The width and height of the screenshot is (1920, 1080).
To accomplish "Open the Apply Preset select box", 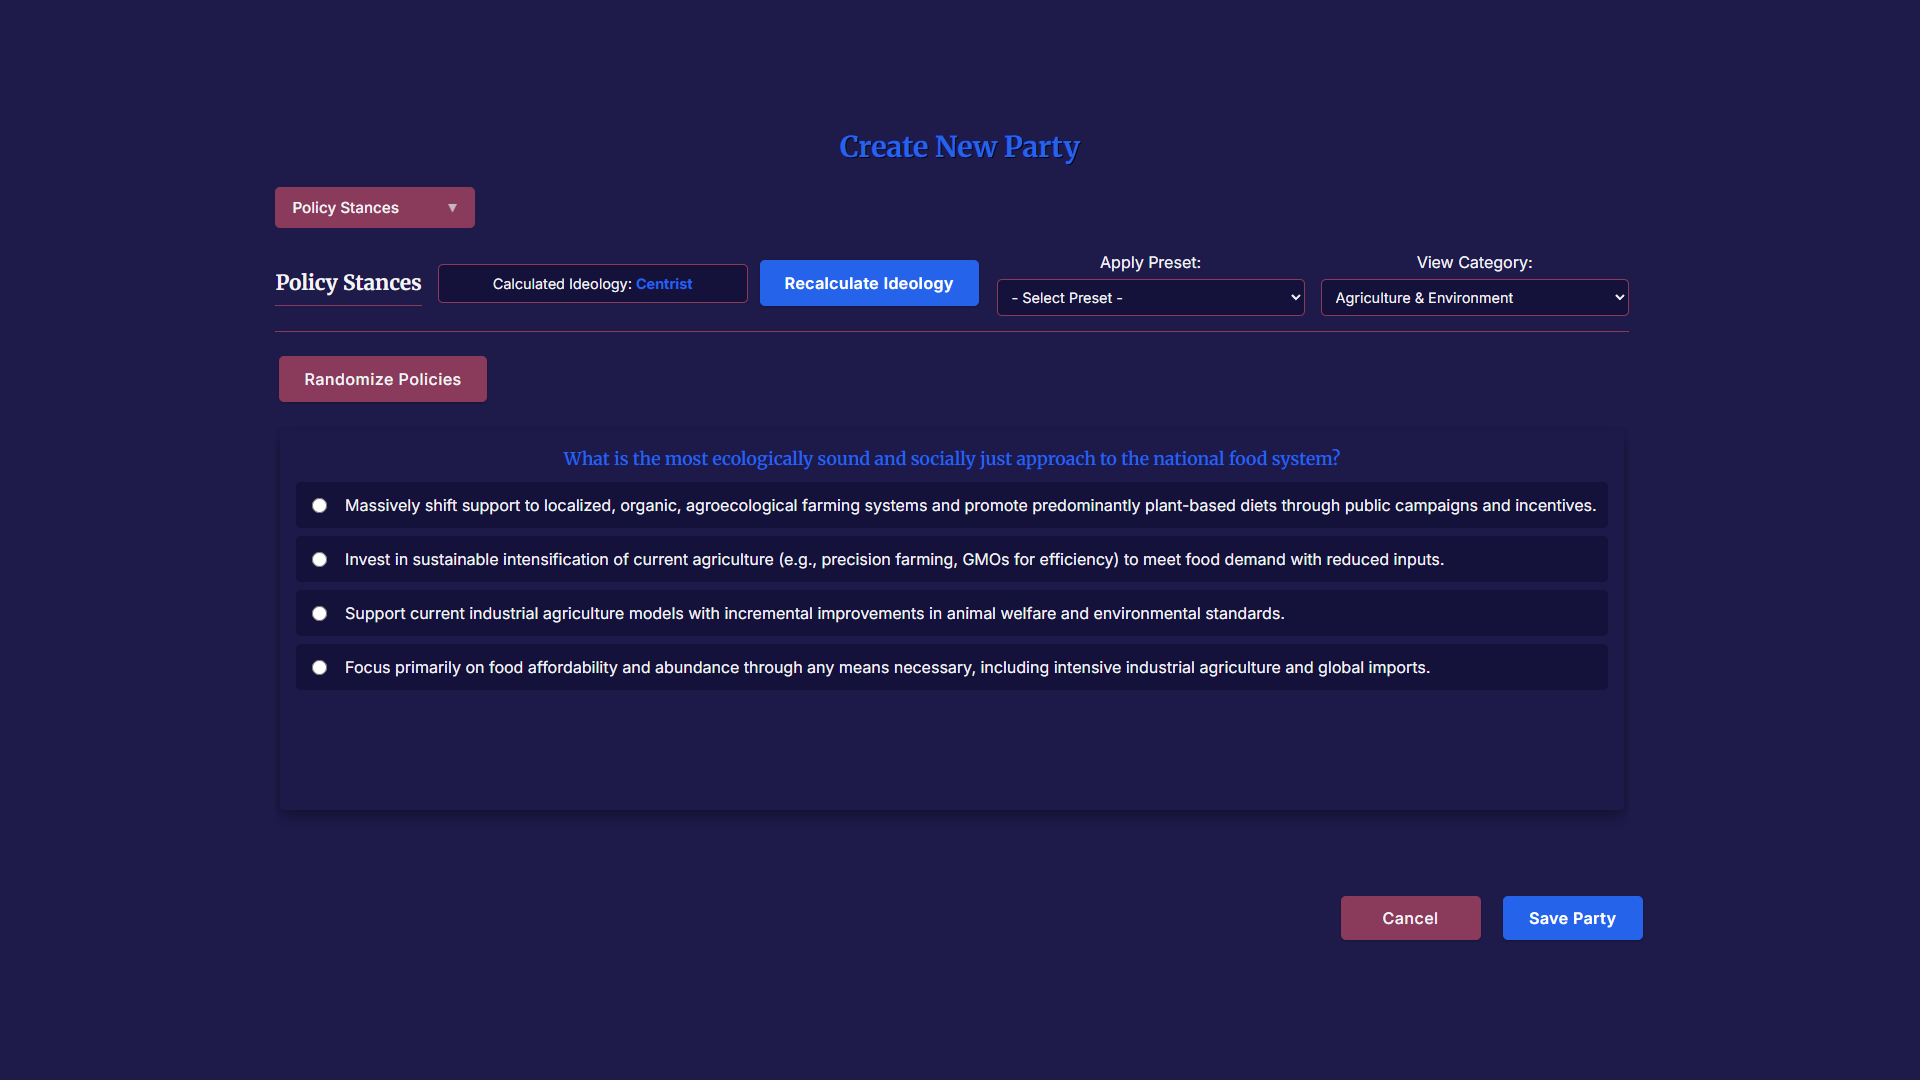I will 1150,298.
